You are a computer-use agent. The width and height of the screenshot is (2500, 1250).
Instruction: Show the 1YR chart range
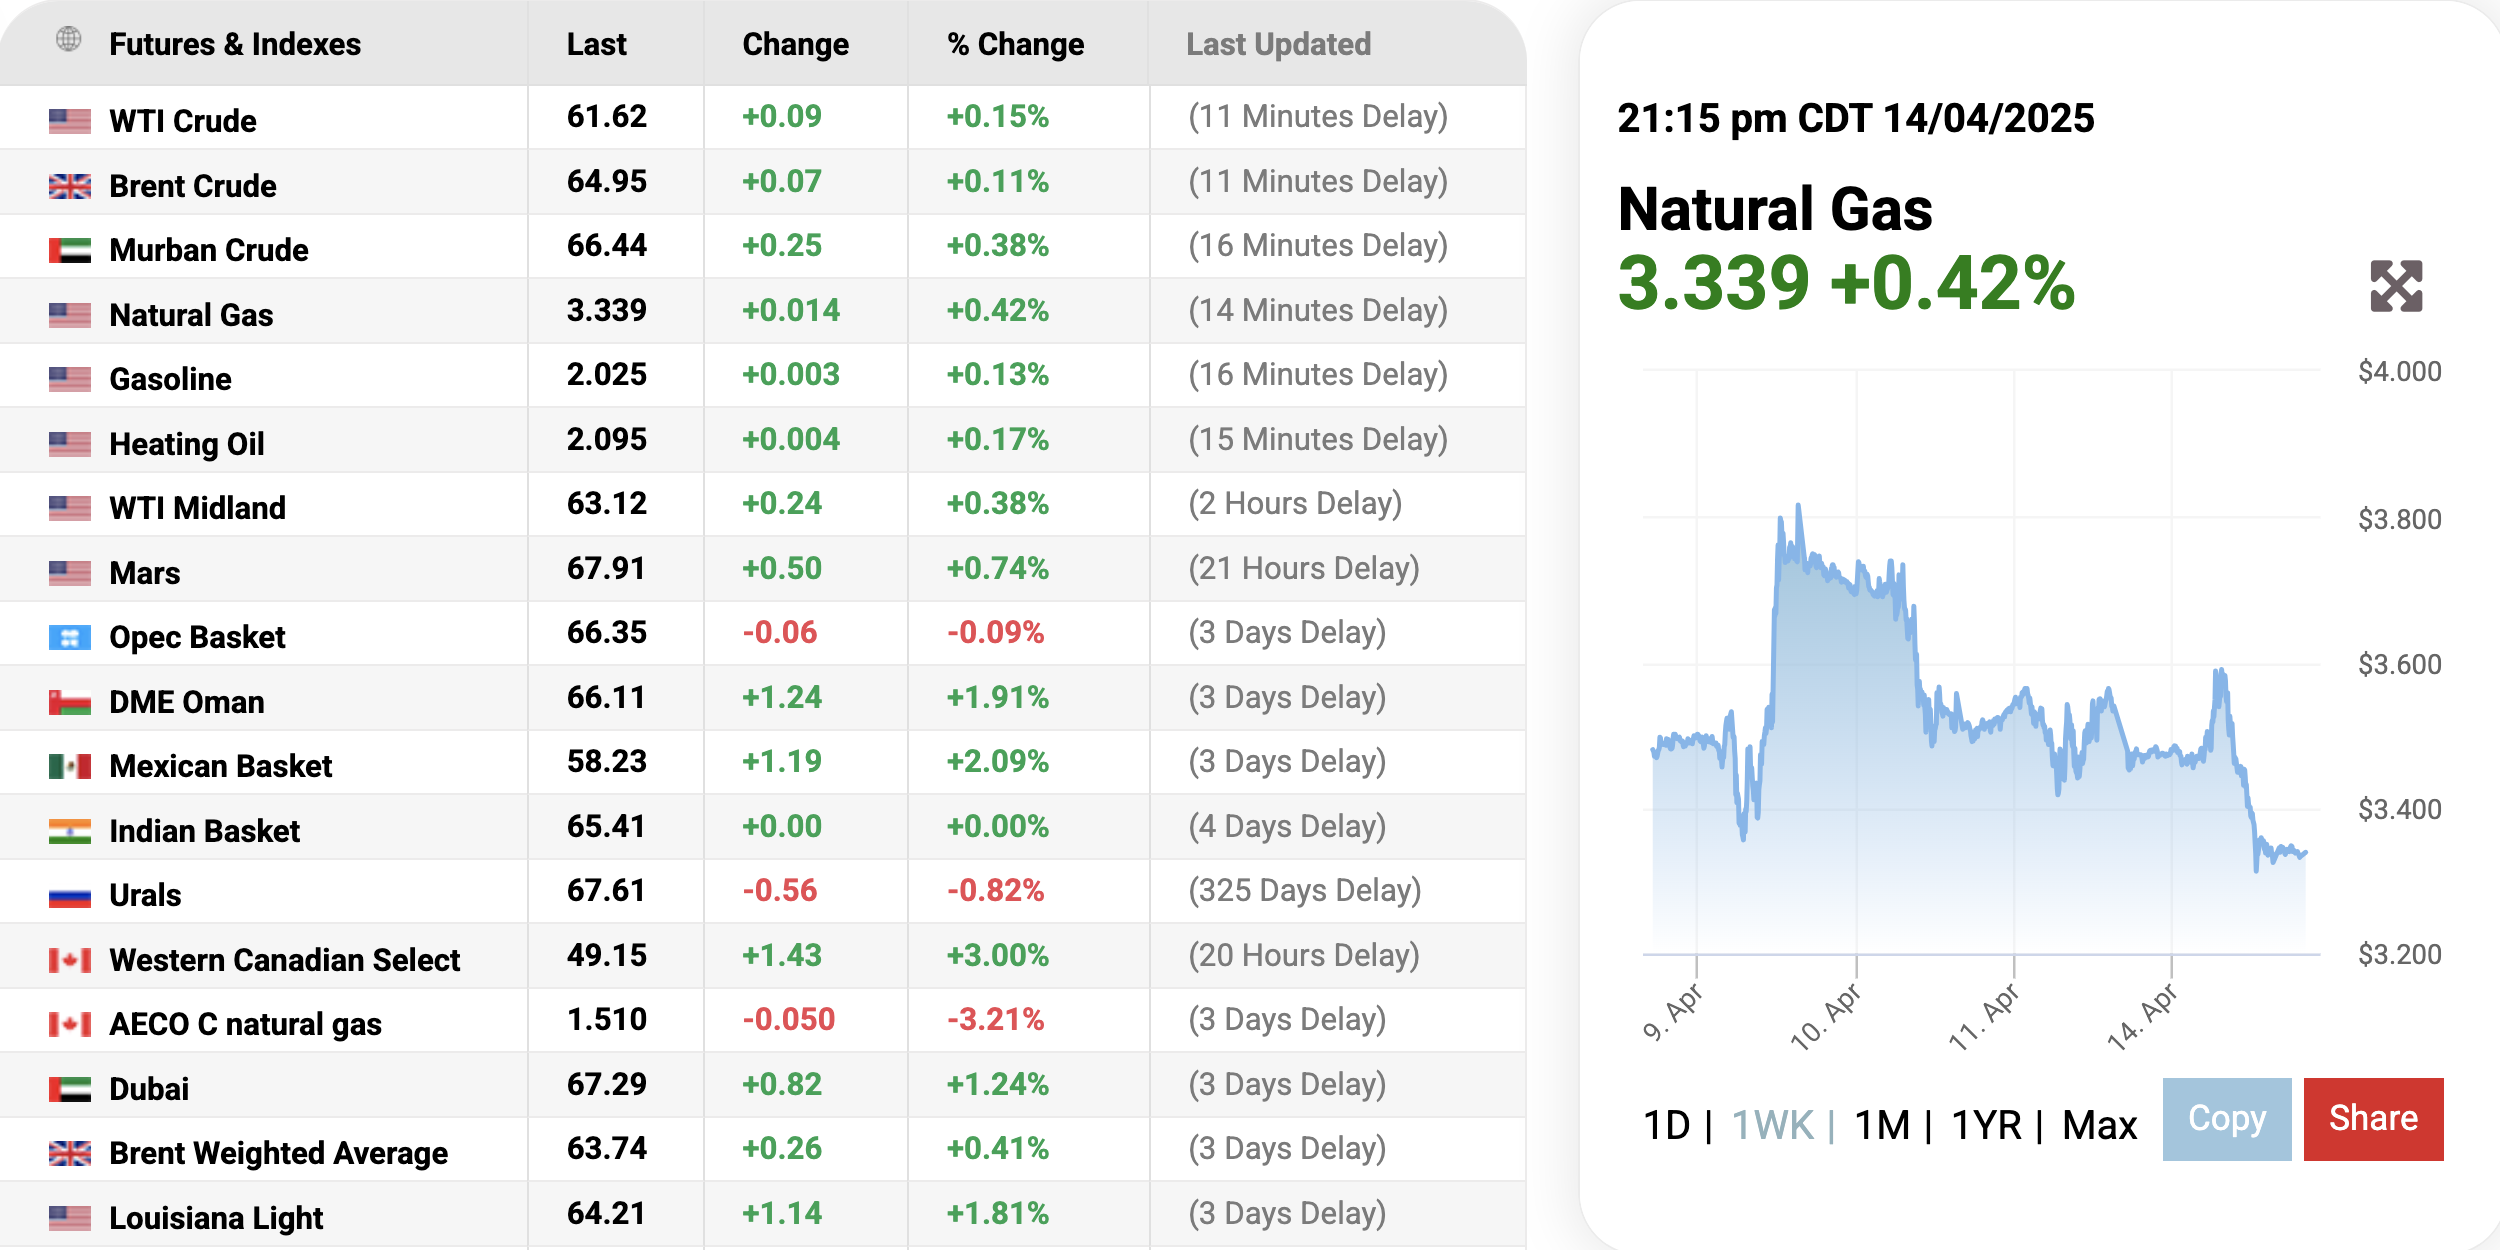1986,1125
